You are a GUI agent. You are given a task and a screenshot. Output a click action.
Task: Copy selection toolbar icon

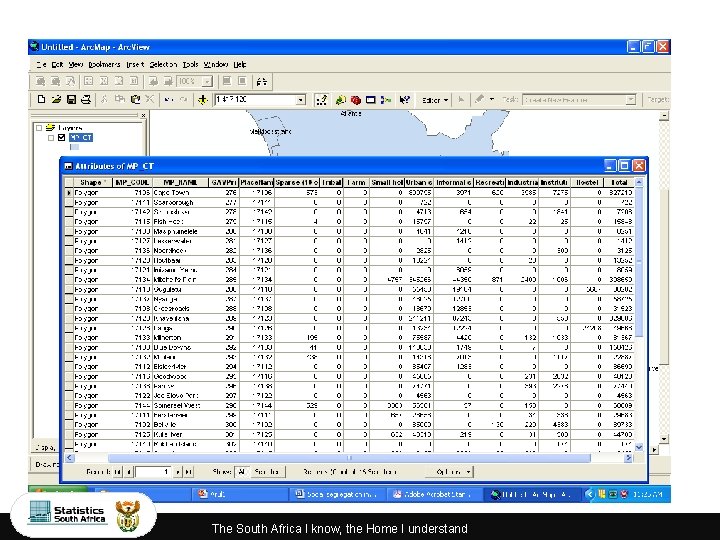click(119, 99)
